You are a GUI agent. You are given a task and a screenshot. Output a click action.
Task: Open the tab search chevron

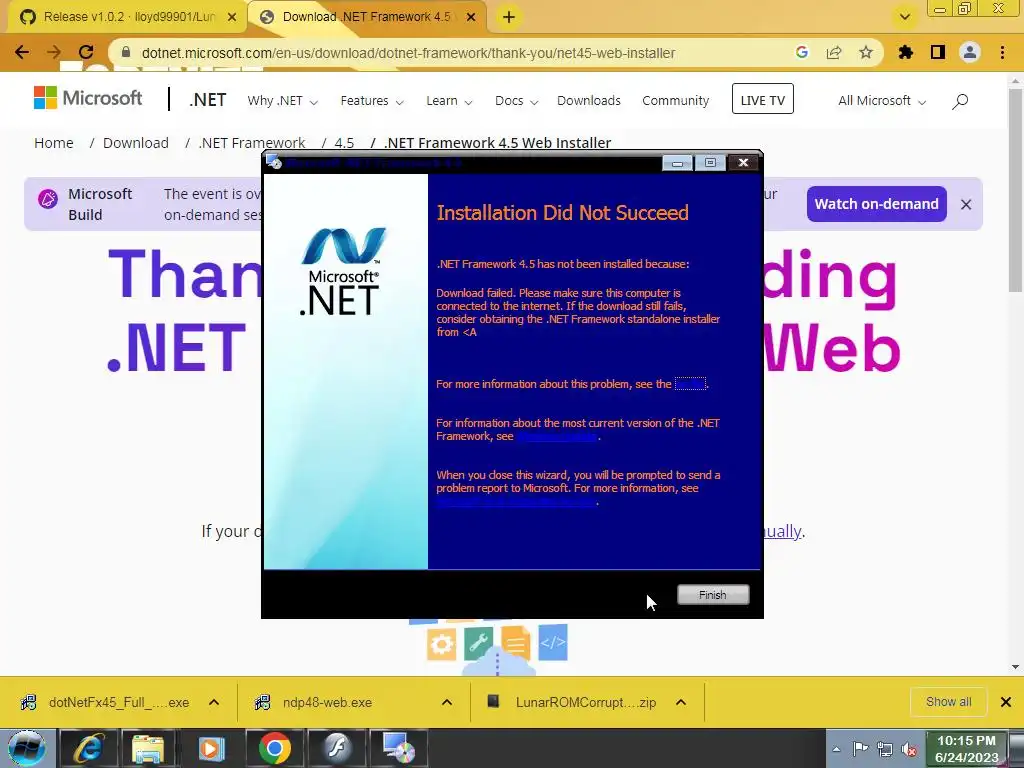[904, 17]
